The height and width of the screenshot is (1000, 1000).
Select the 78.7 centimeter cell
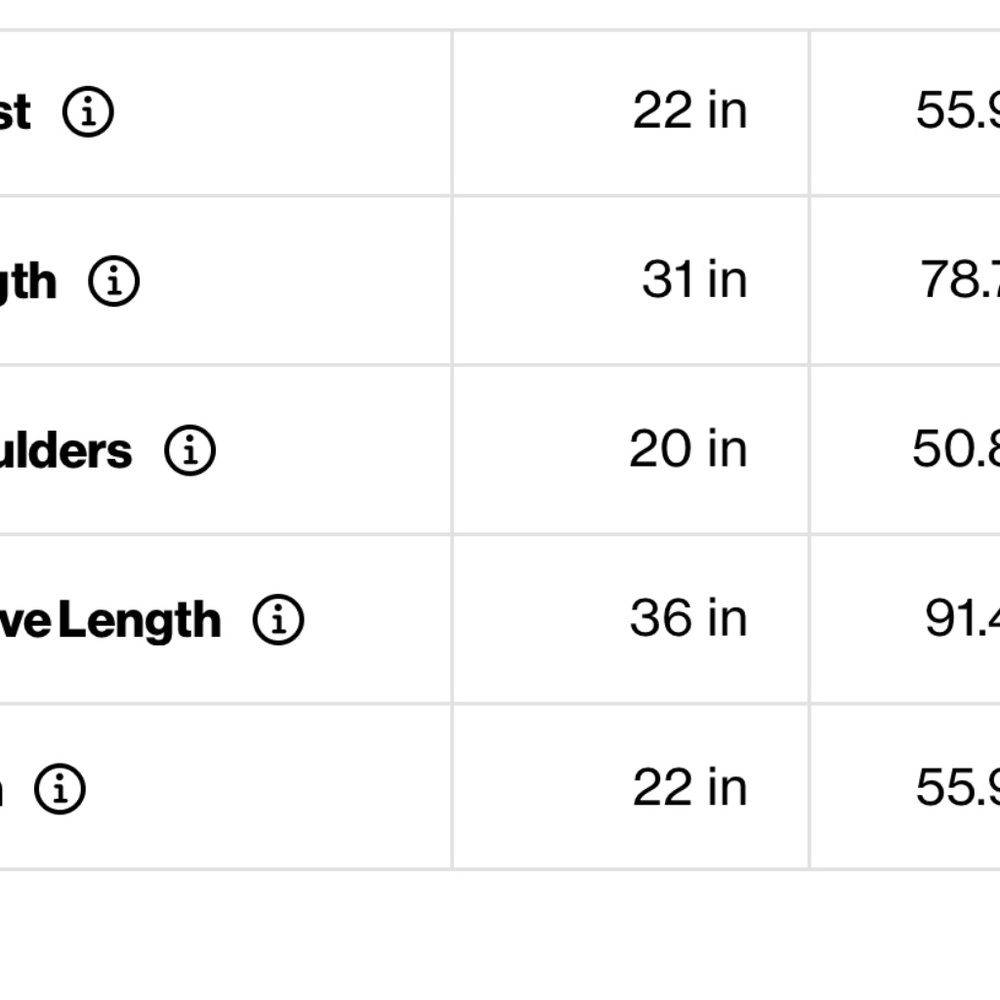(959, 279)
